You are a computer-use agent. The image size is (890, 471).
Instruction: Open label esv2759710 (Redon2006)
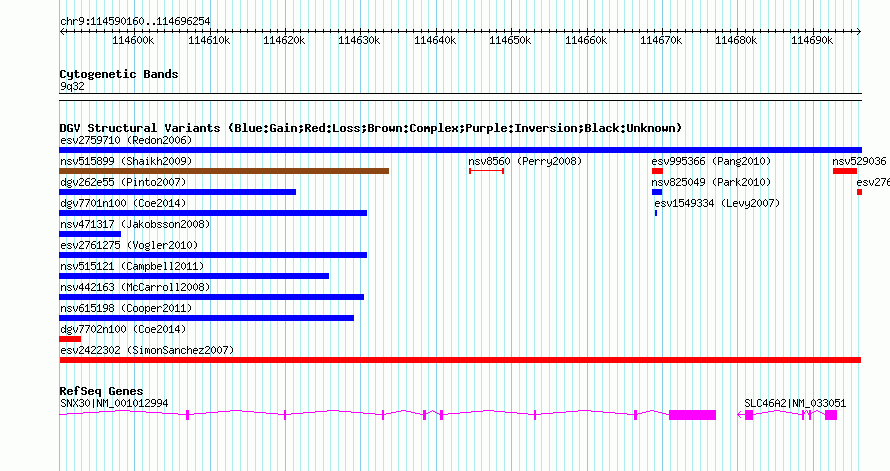pos(126,140)
